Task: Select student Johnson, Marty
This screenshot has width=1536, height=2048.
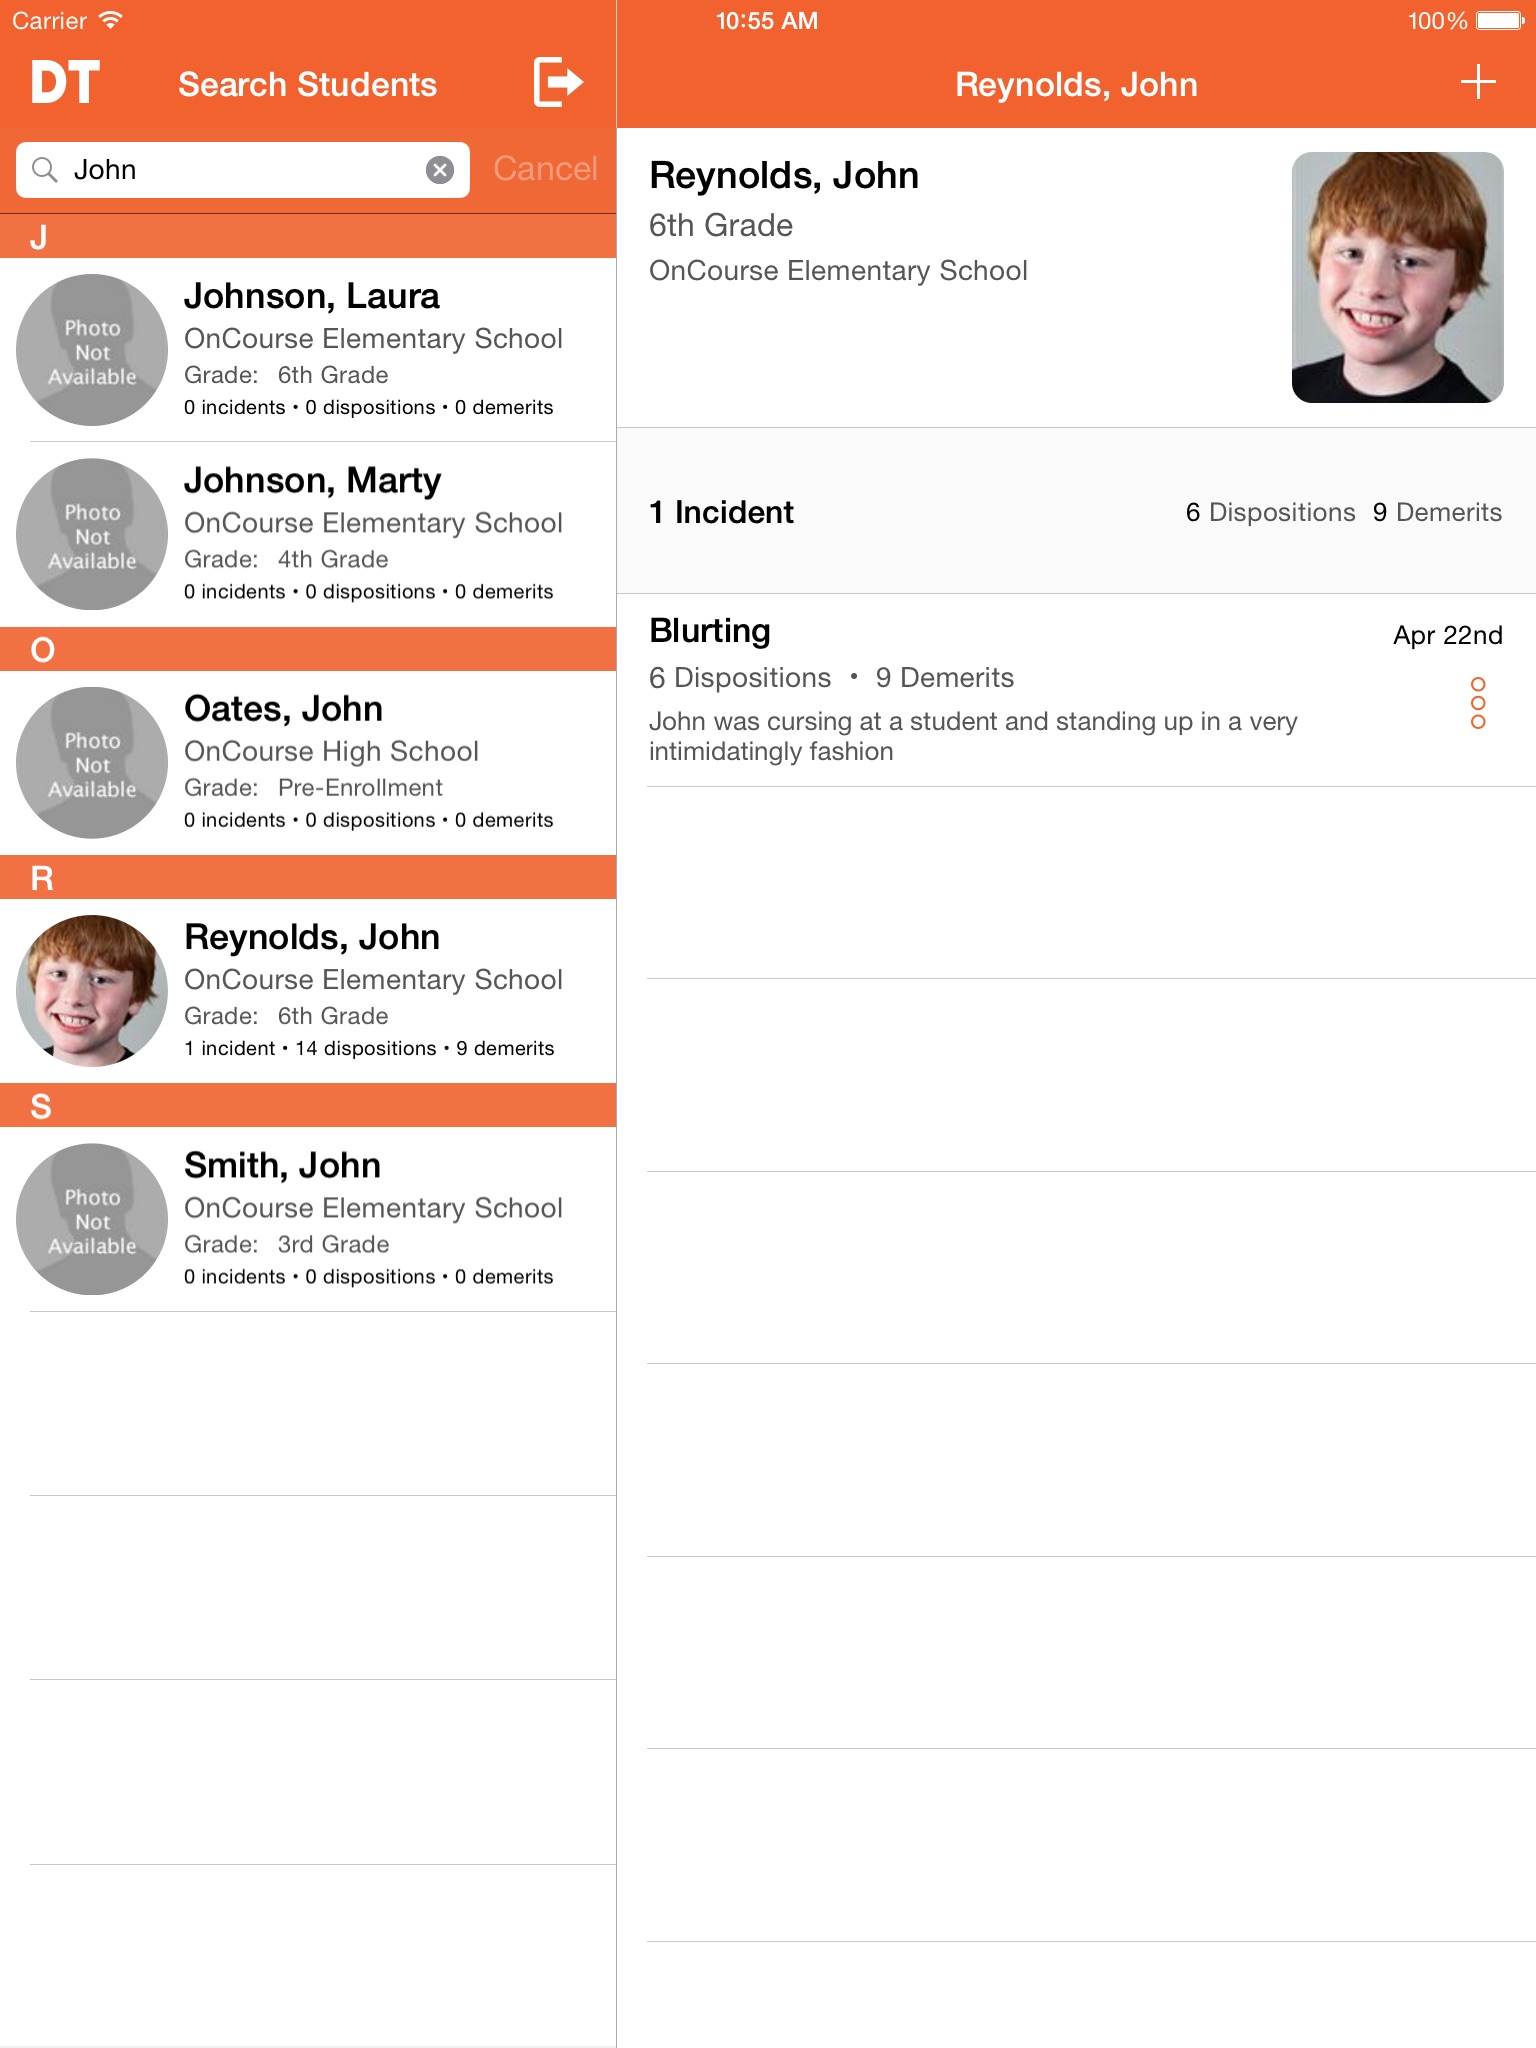Action: (x=308, y=534)
